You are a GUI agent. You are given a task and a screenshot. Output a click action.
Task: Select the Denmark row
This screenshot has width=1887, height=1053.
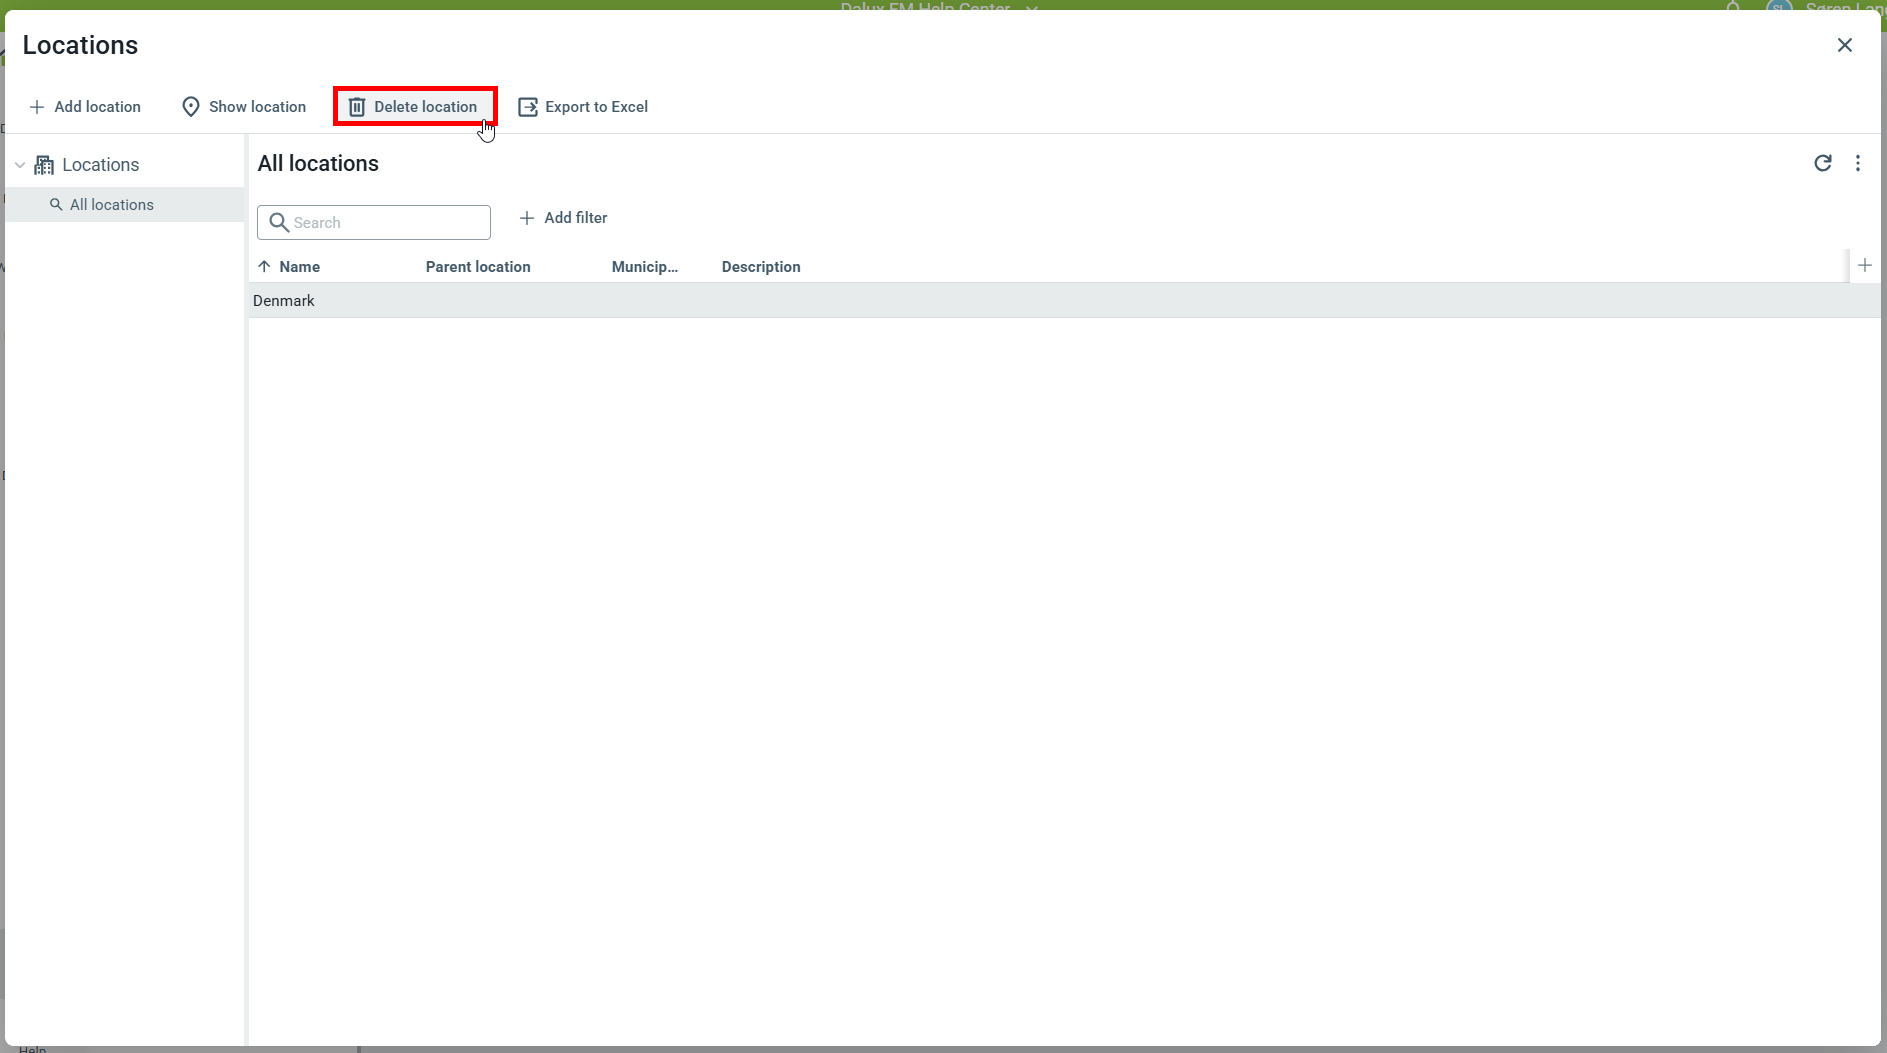(x=284, y=301)
